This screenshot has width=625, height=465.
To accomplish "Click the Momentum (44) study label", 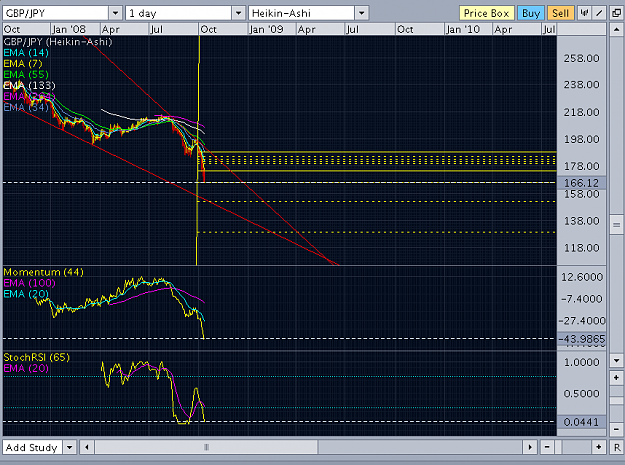I will point(43,272).
